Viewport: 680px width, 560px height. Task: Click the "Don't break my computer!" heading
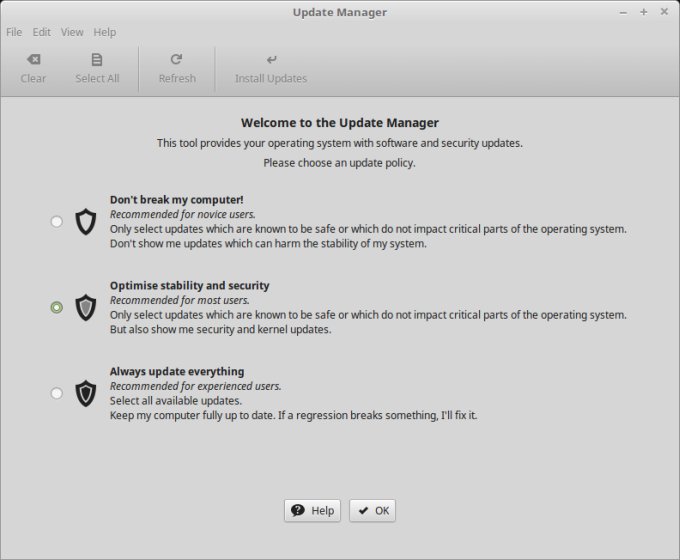pyautogui.click(x=177, y=200)
